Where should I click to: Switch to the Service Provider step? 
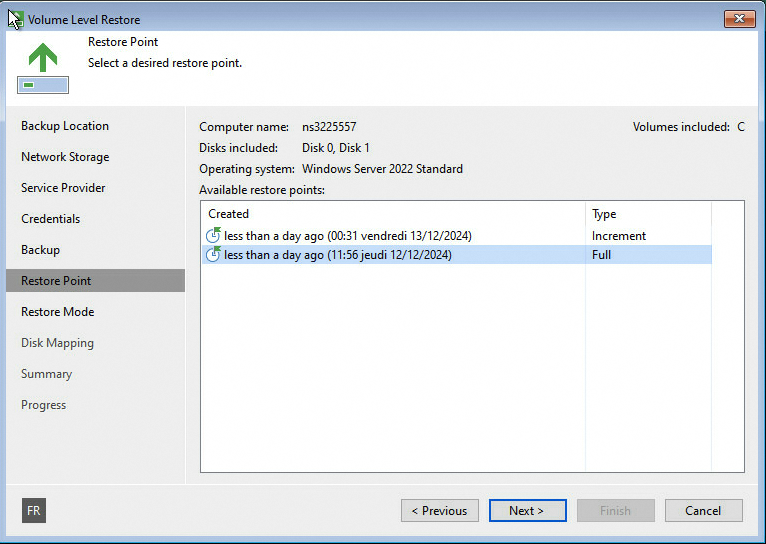63,188
